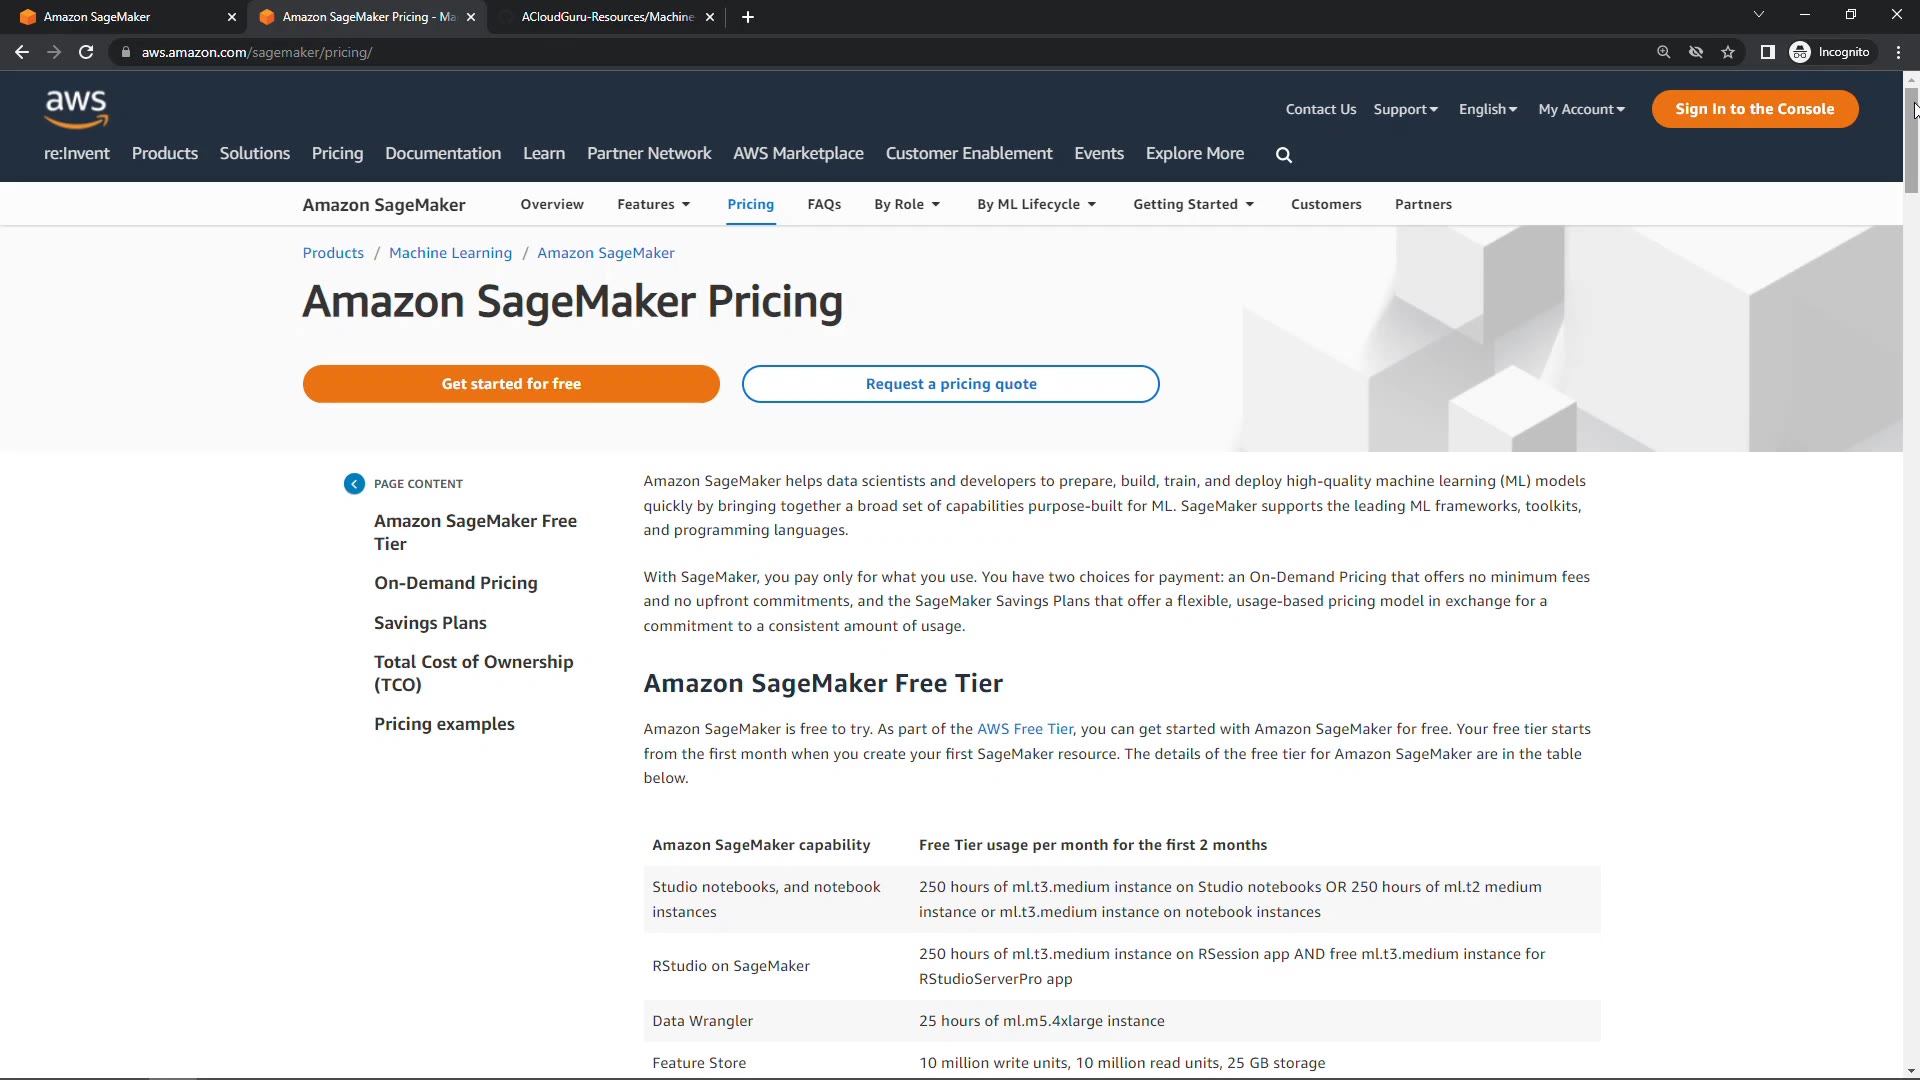Open the new tab plus button
The image size is (1920, 1080).
(748, 17)
